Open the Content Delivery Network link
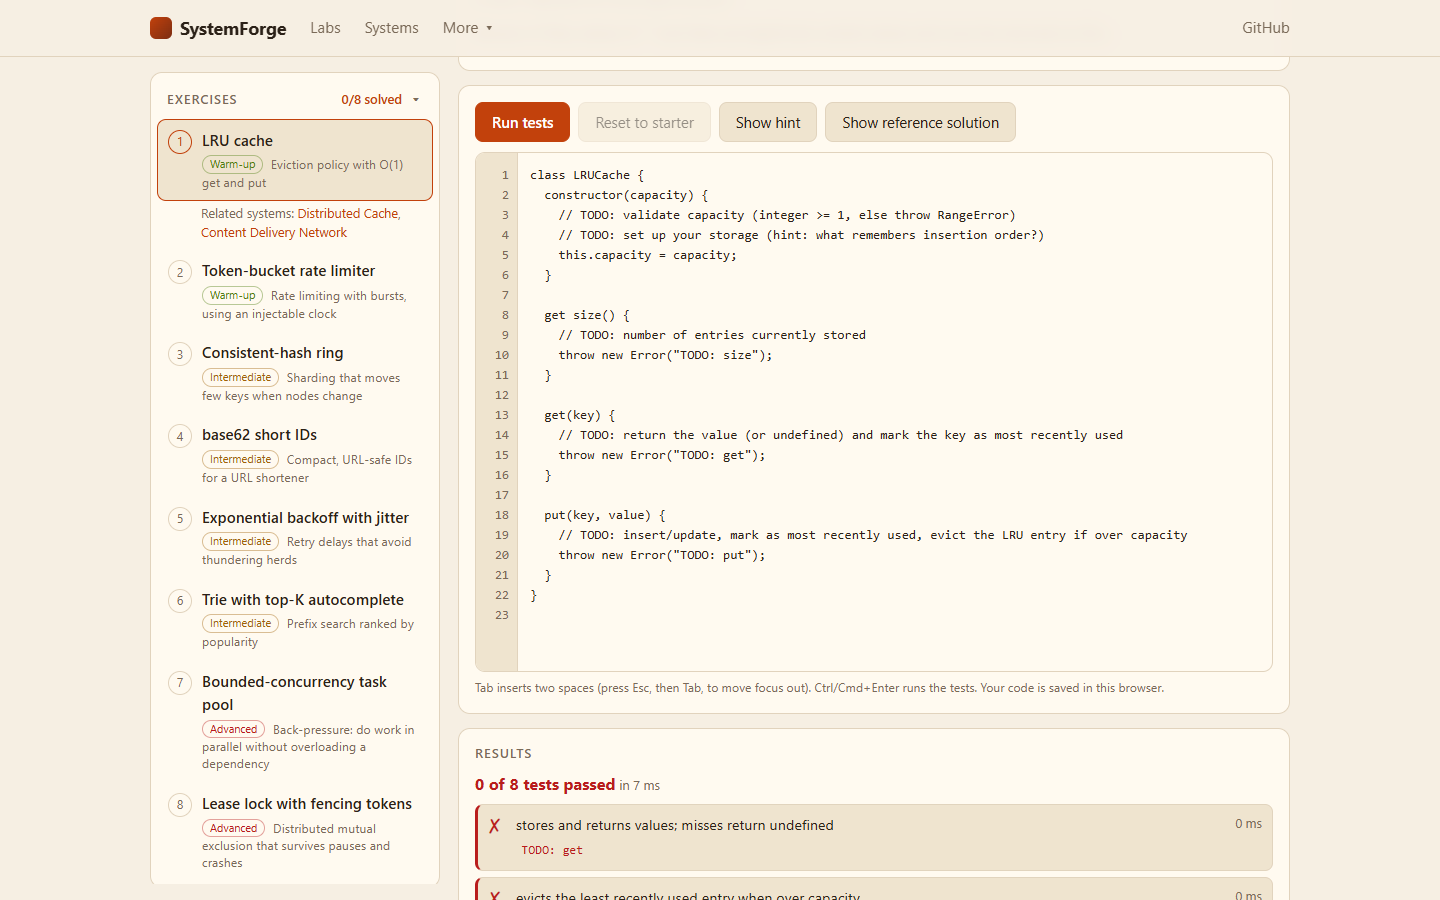The image size is (1440, 900). [x=274, y=233]
